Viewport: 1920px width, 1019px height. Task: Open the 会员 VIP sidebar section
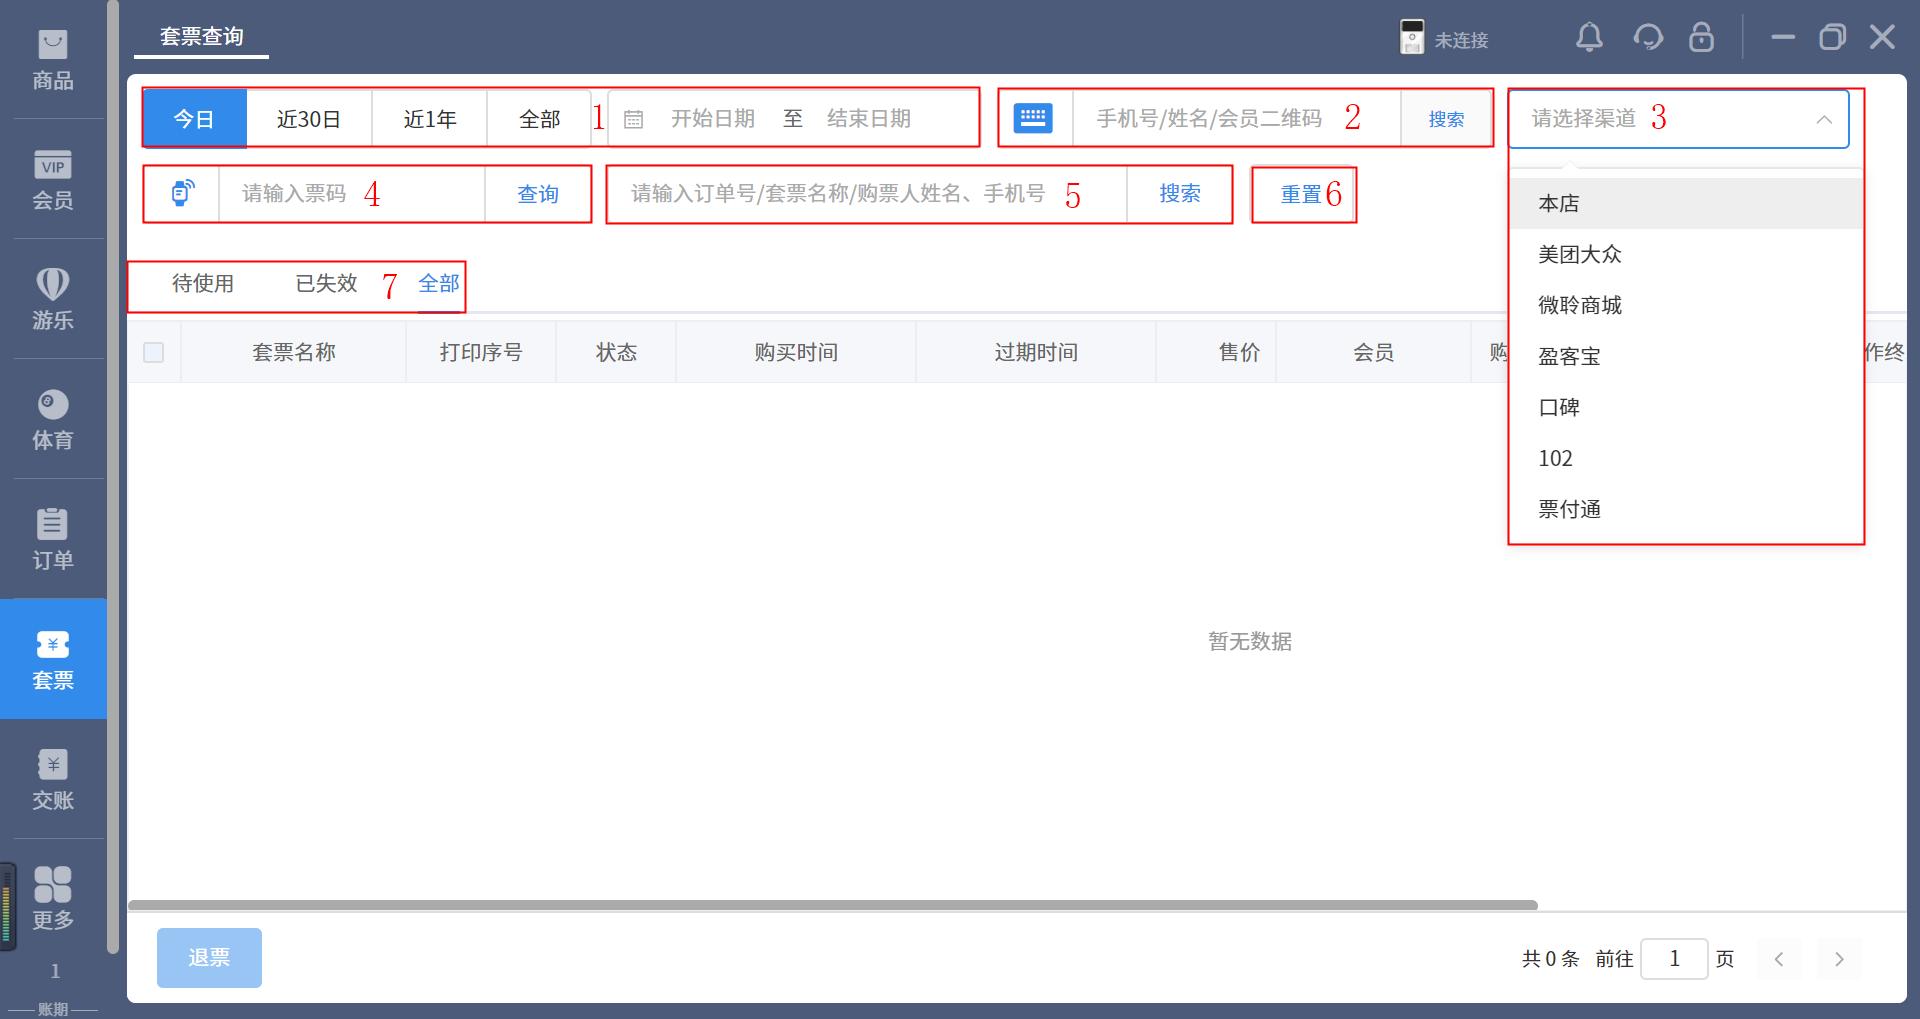point(53,180)
